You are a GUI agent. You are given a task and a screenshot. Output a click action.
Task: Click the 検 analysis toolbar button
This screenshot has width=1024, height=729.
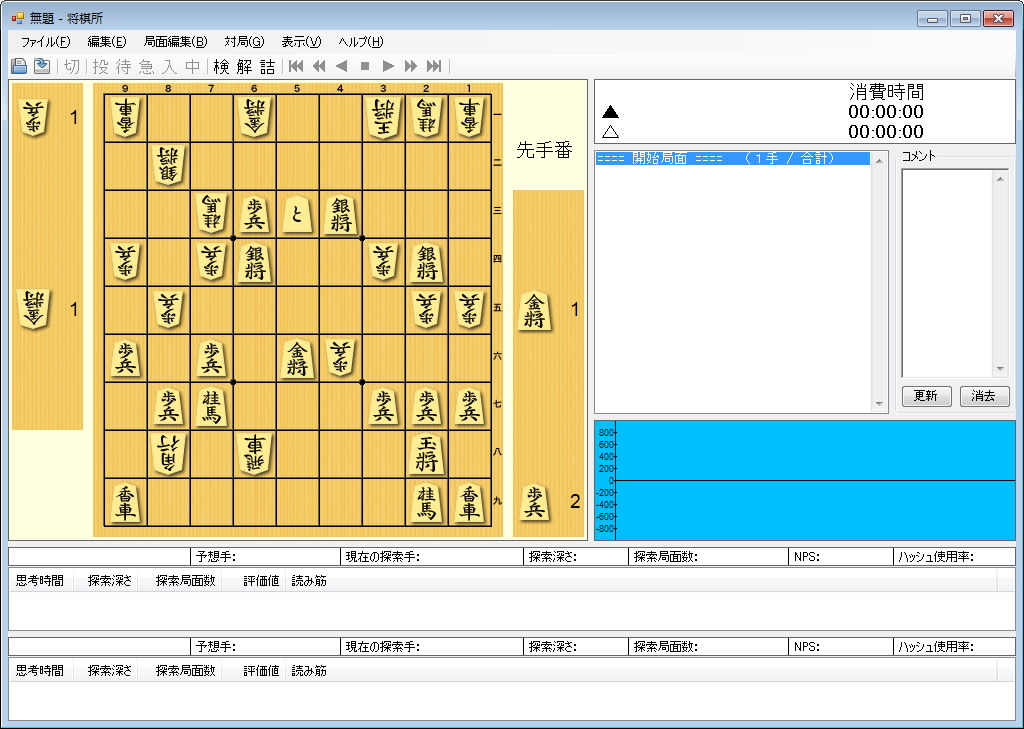click(x=221, y=66)
